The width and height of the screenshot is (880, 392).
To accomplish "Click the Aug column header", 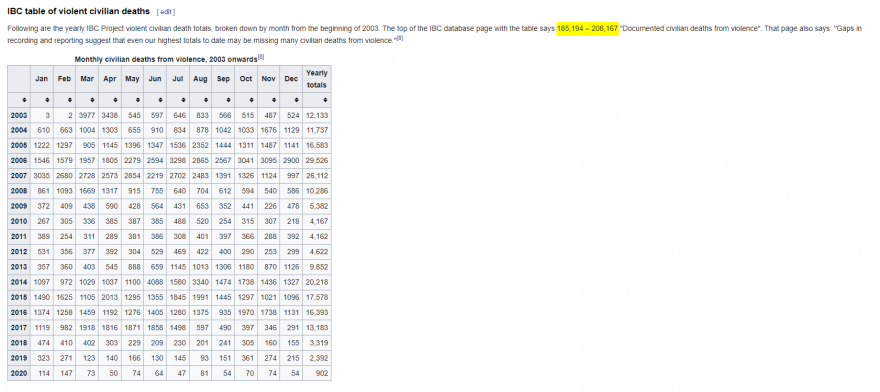I will (200, 79).
